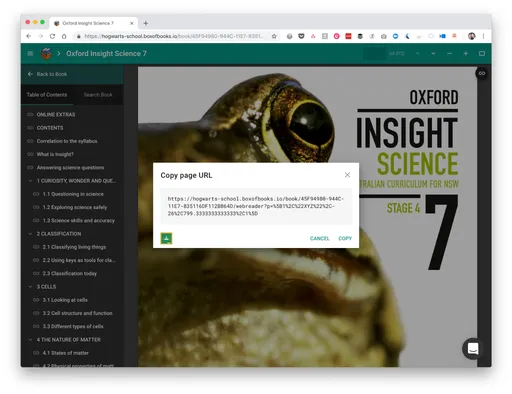
Task: Open the chat support widget
Action: point(473,349)
